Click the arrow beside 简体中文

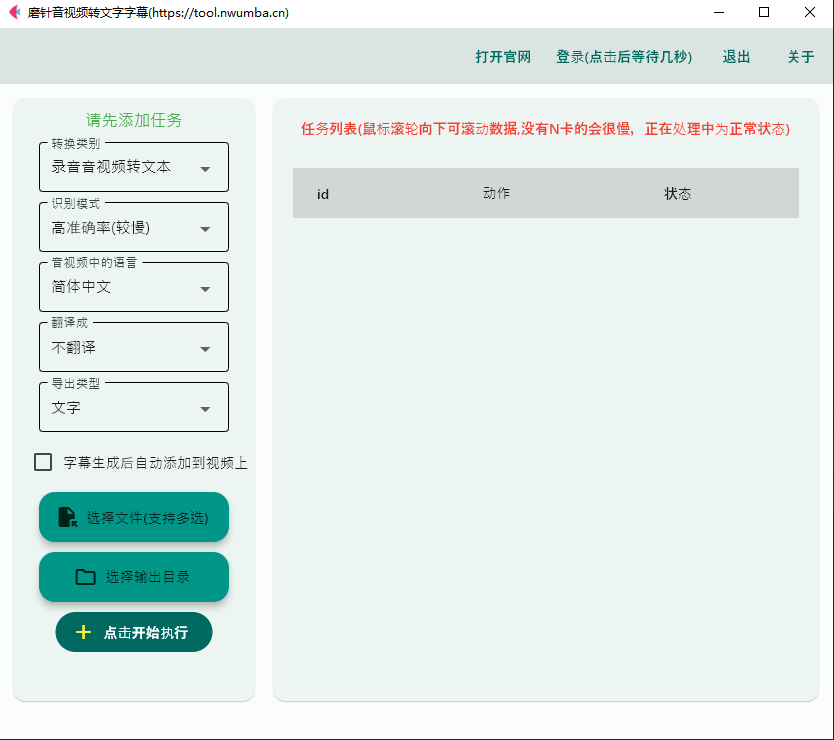click(205, 289)
